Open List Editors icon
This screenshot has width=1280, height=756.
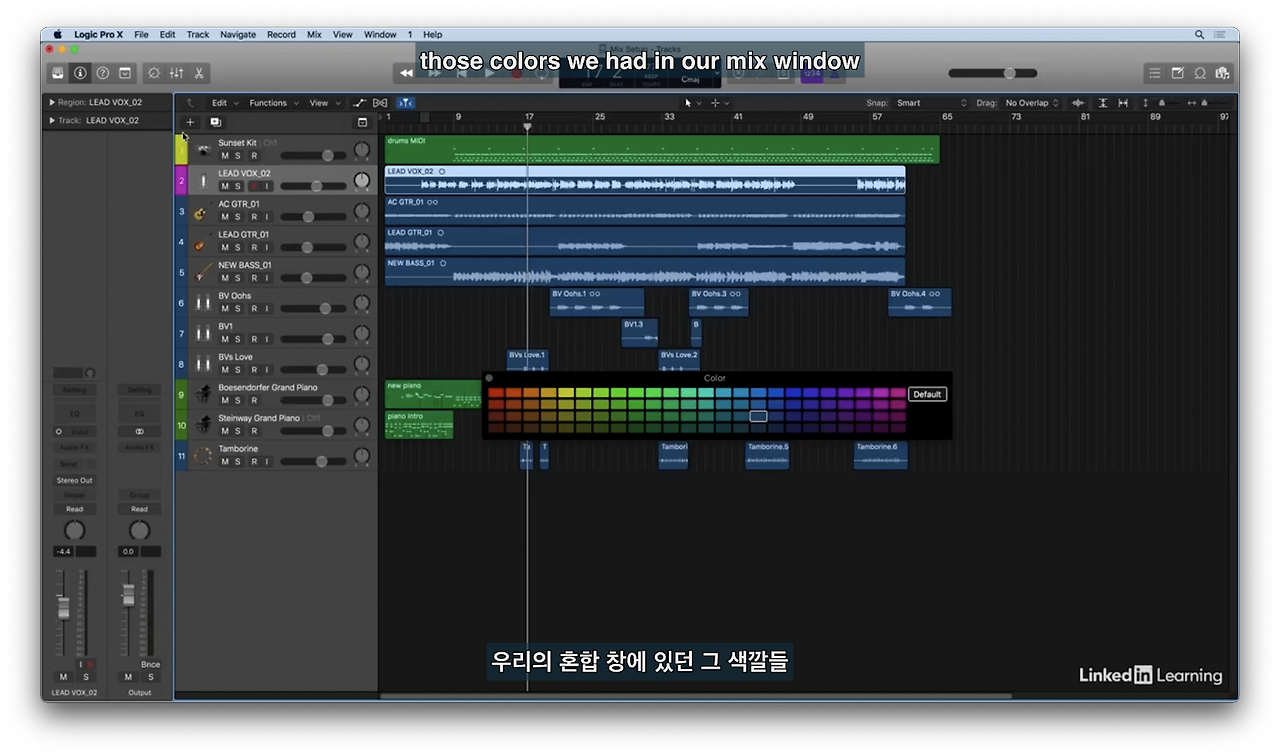coord(1155,73)
